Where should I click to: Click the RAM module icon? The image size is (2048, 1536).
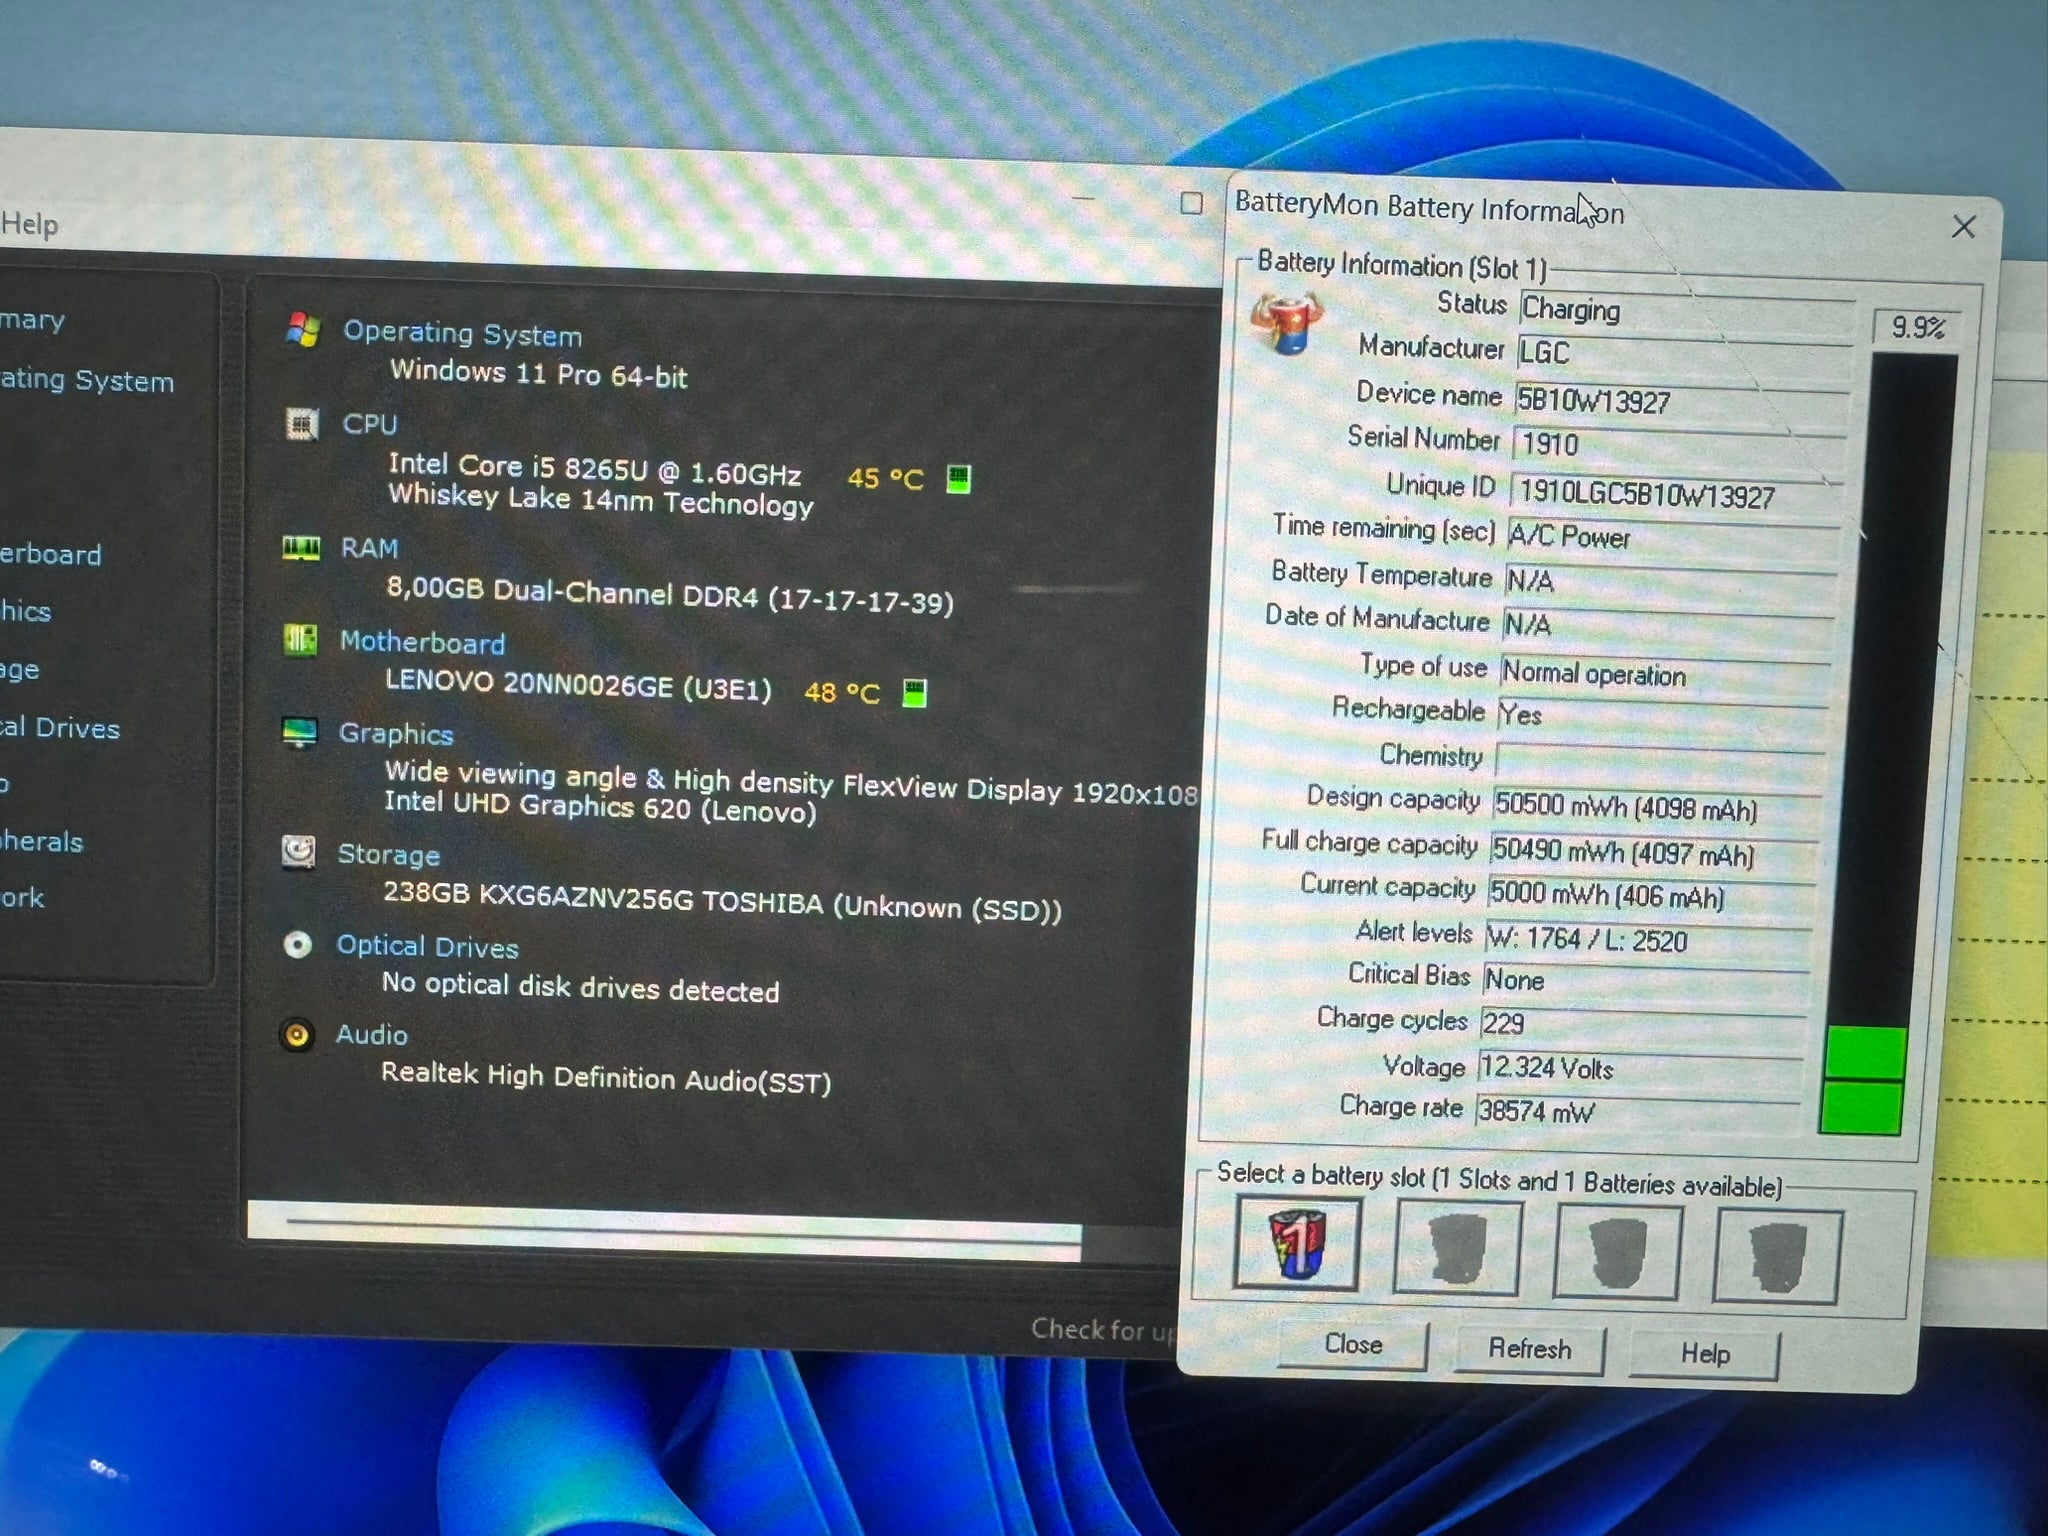click(x=301, y=548)
